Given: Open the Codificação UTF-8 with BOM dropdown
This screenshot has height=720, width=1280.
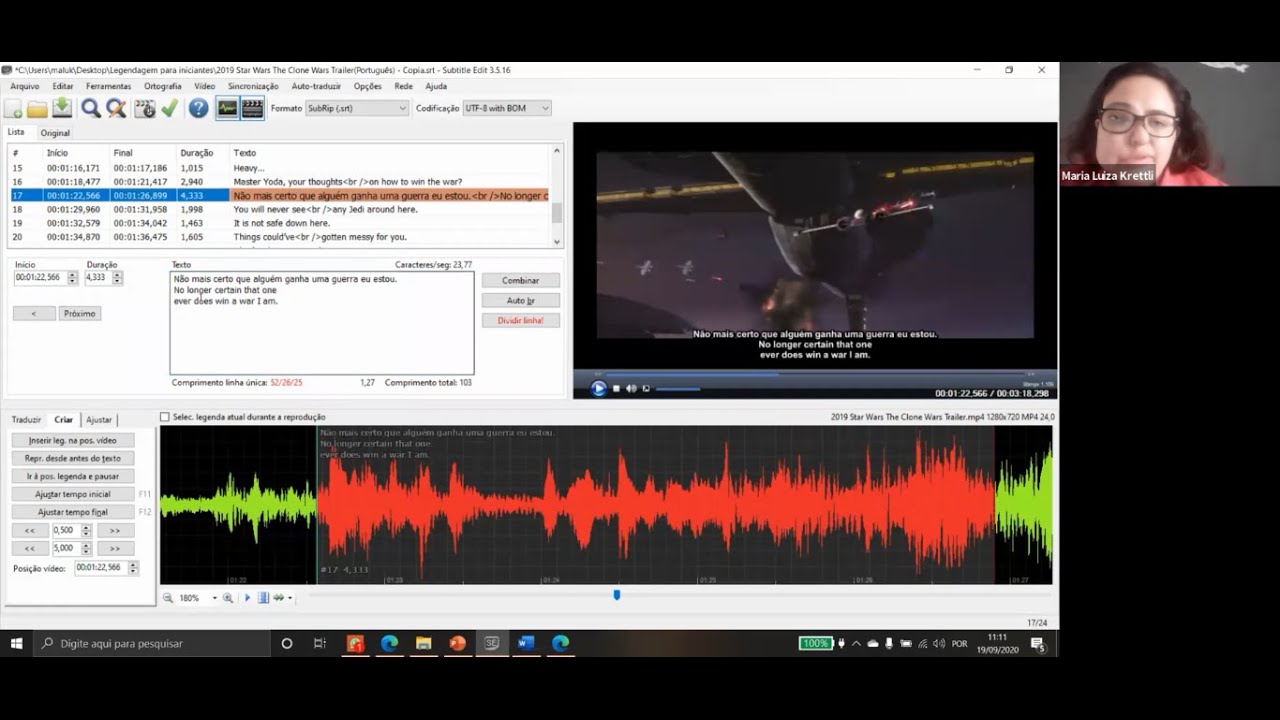Looking at the screenshot, I should coord(507,108).
